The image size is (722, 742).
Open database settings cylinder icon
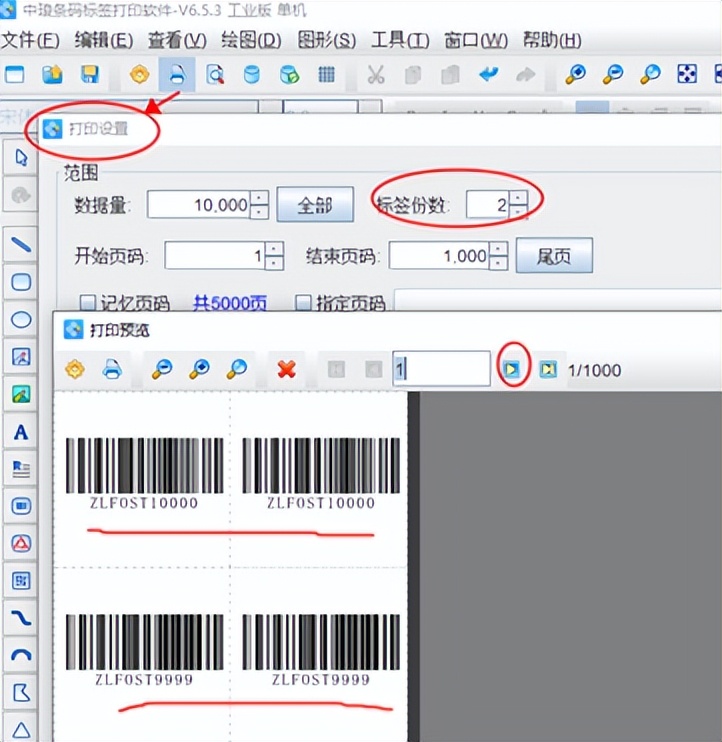[252, 74]
